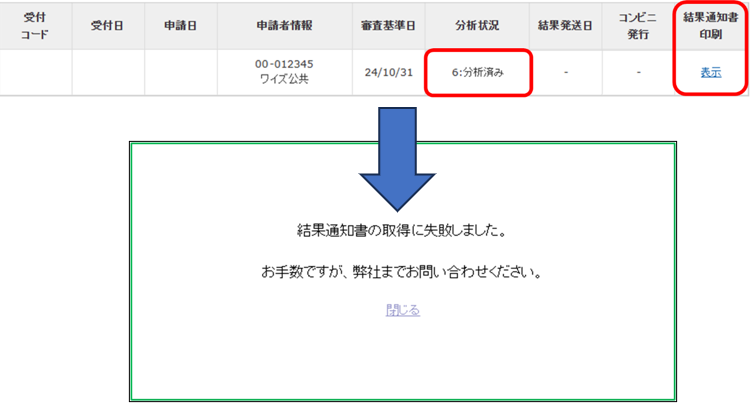Select applicant number 00-012345
750x403 pixels.
(284, 64)
